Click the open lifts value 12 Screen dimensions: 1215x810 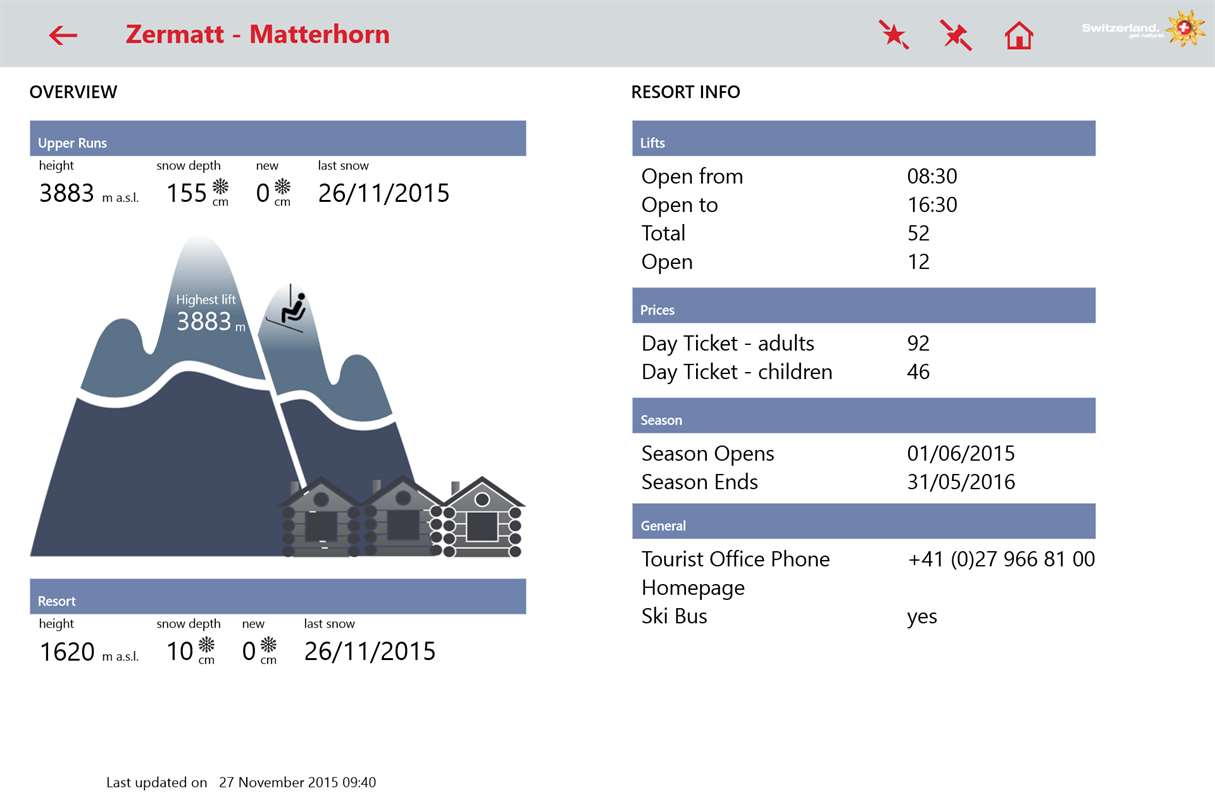tap(918, 262)
